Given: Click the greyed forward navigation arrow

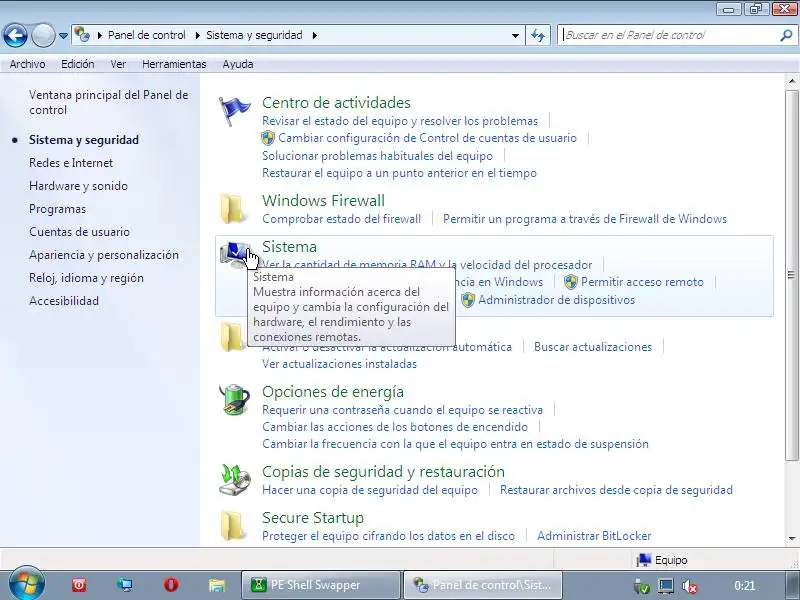Looking at the screenshot, I should [x=43, y=36].
